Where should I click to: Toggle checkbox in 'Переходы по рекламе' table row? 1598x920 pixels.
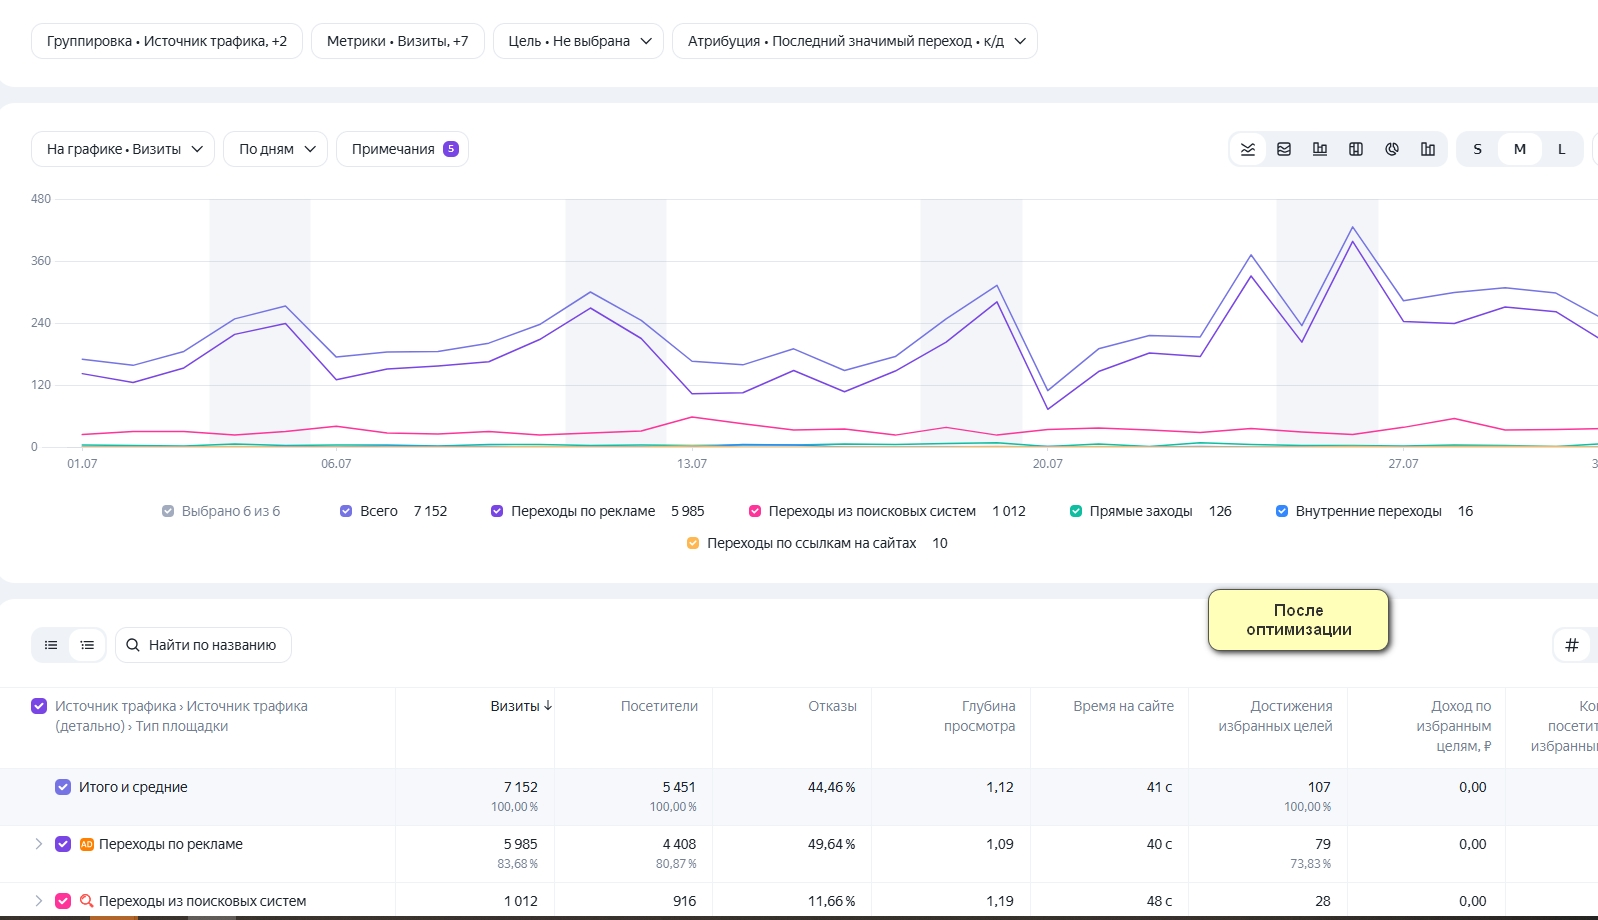(x=63, y=844)
